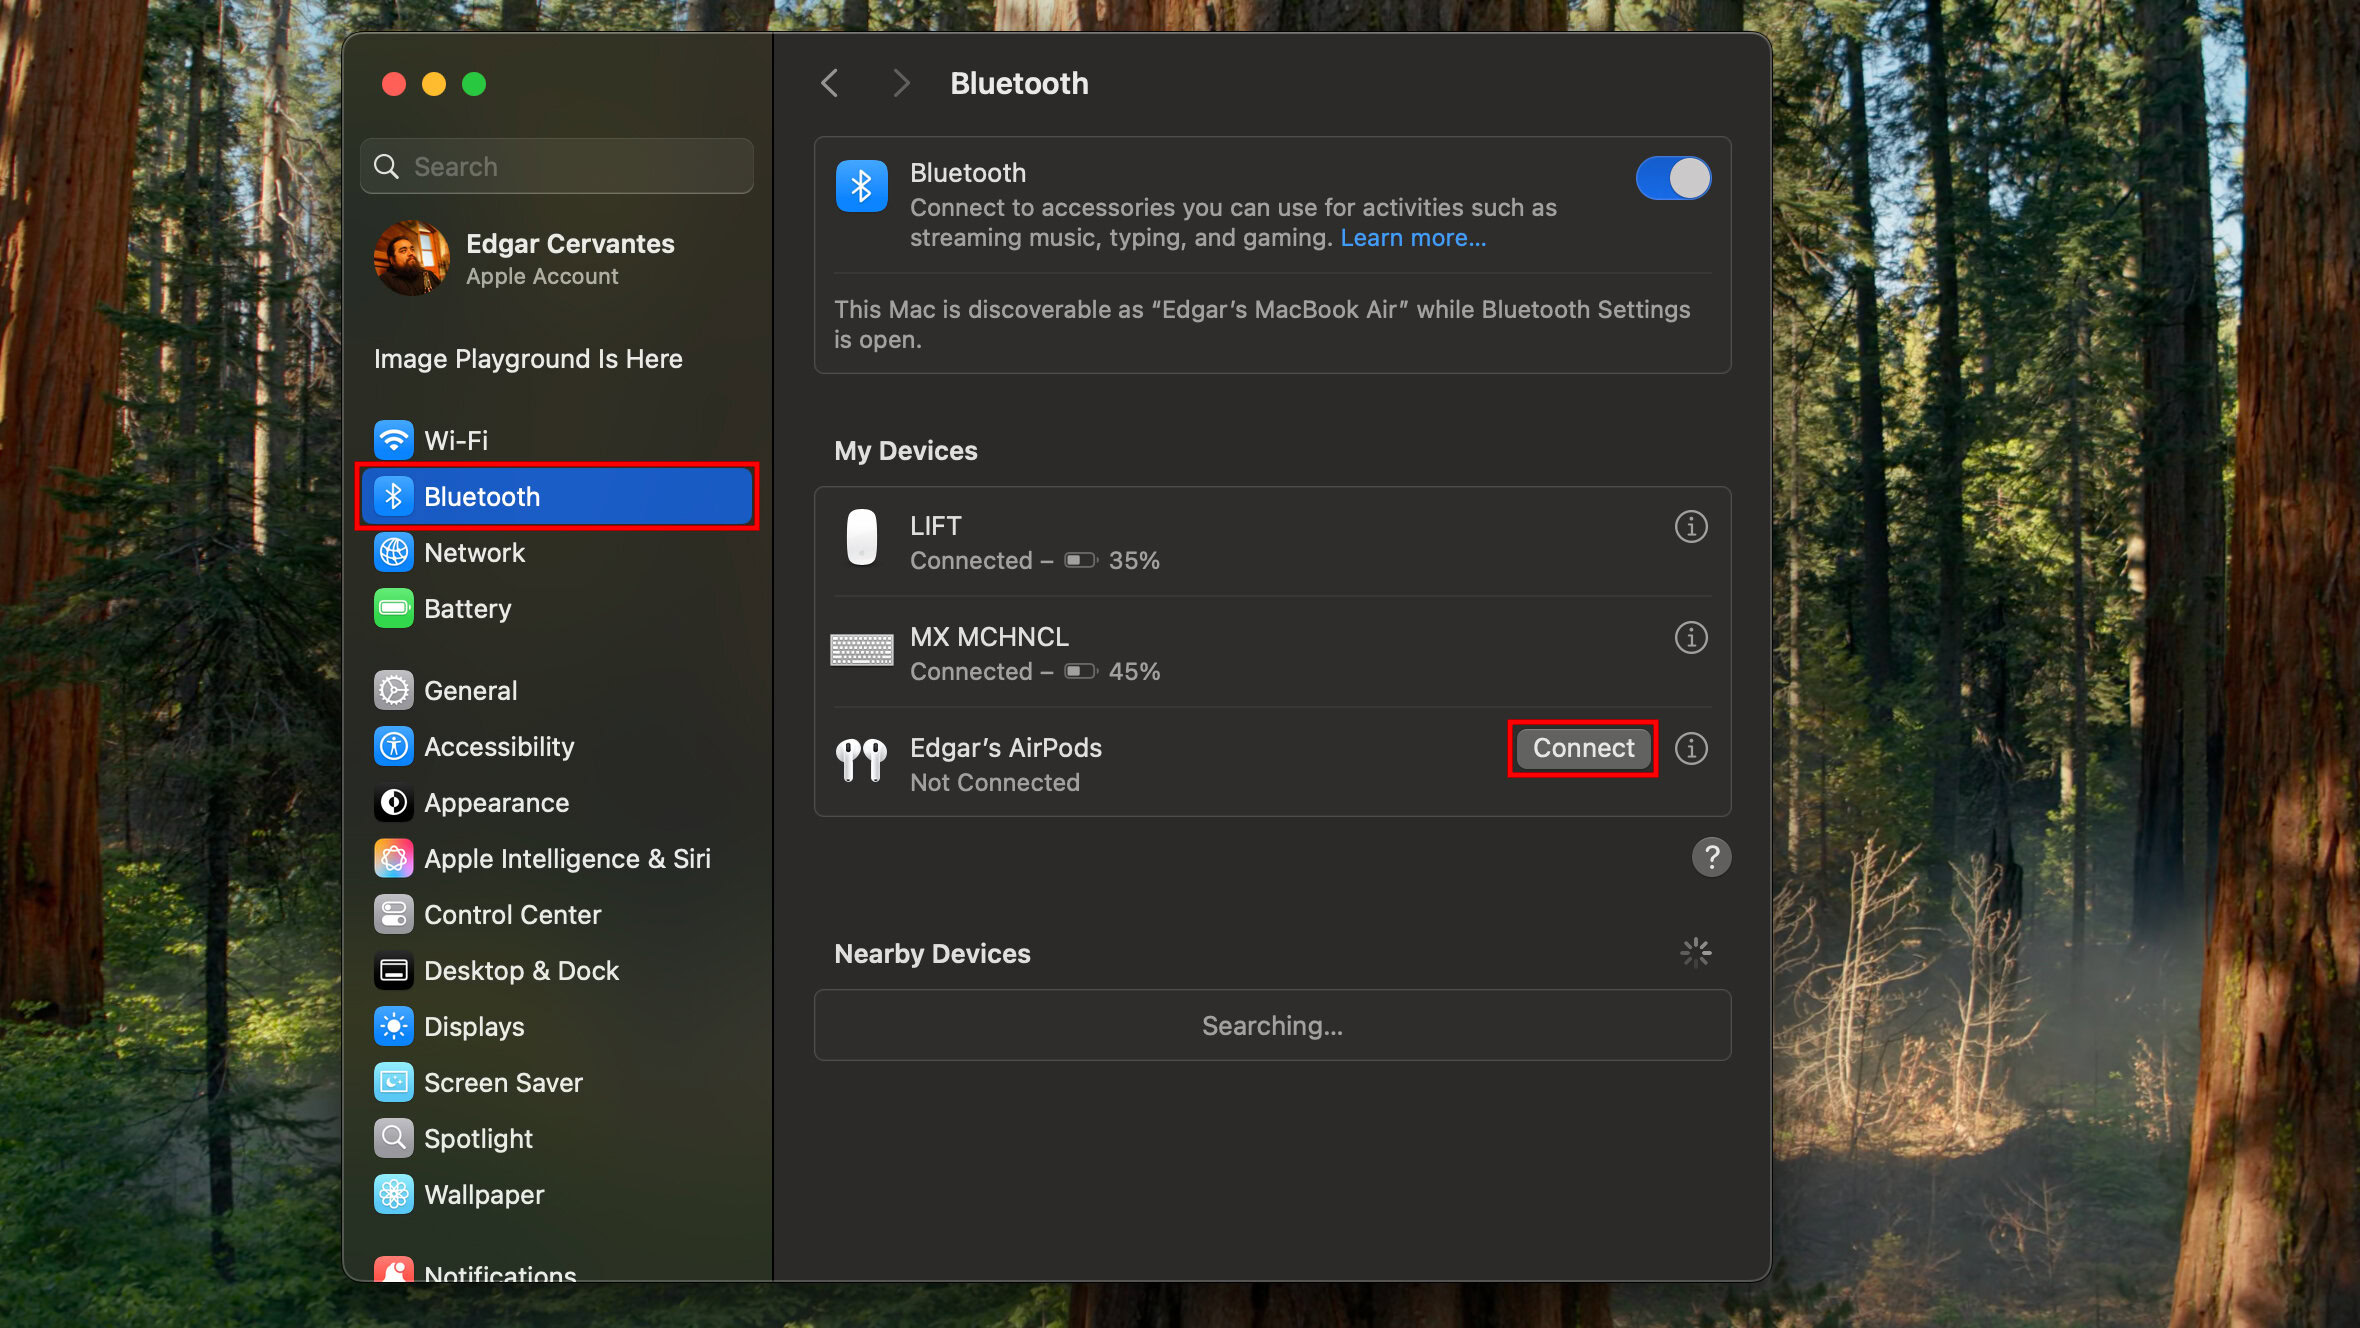Viewport: 2360px width, 1328px height.
Task: Open info for MX MCHNCL keyboard
Action: (x=1691, y=638)
